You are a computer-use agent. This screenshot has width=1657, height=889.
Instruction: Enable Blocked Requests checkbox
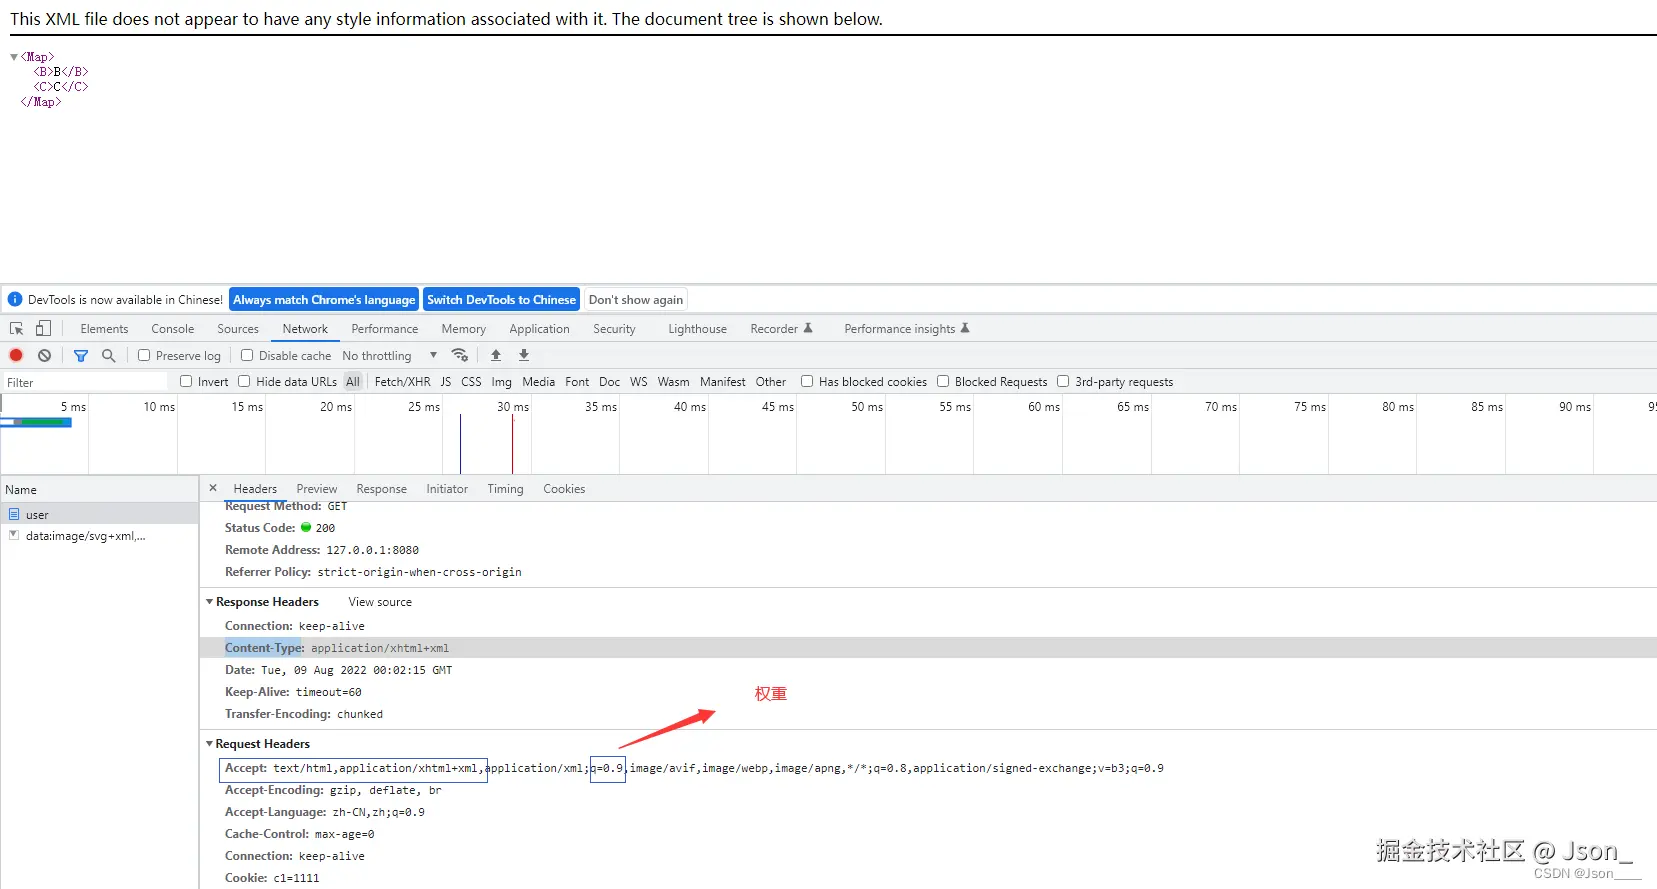pos(943,381)
